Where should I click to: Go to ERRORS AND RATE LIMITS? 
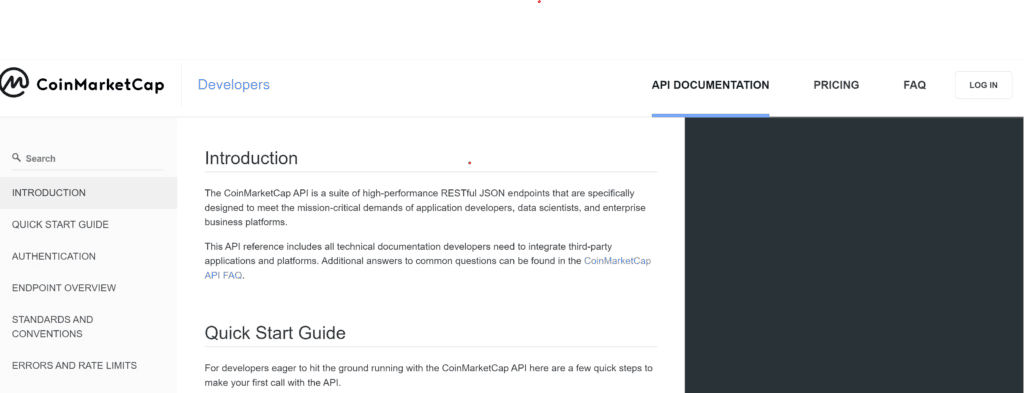pos(74,366)
